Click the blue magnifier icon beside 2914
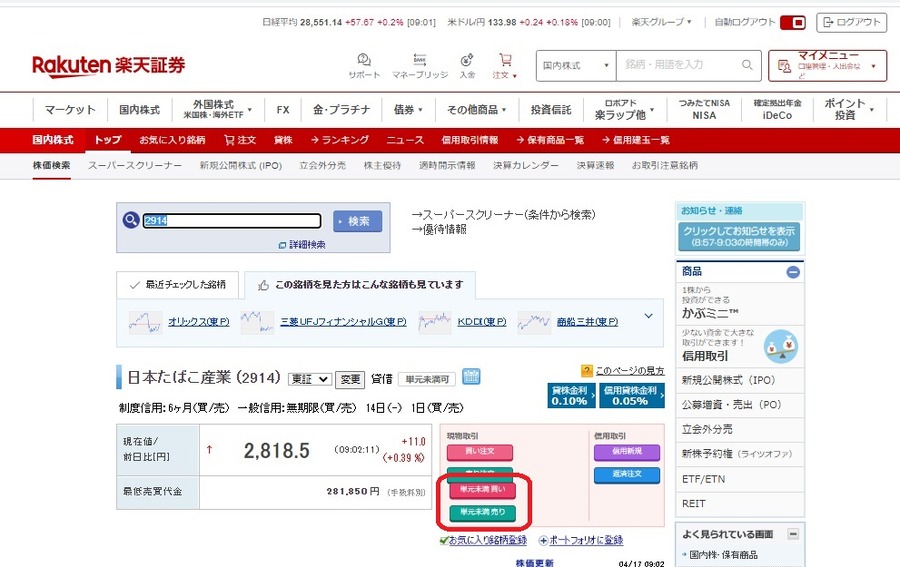The image size is (900, 567). coord(131,220)
